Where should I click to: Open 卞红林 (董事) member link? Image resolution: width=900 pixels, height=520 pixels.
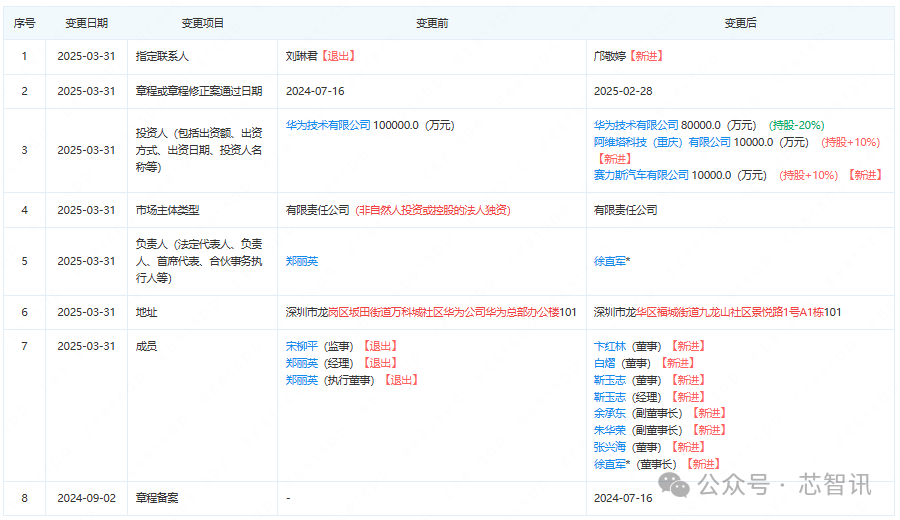click(610, 346)
